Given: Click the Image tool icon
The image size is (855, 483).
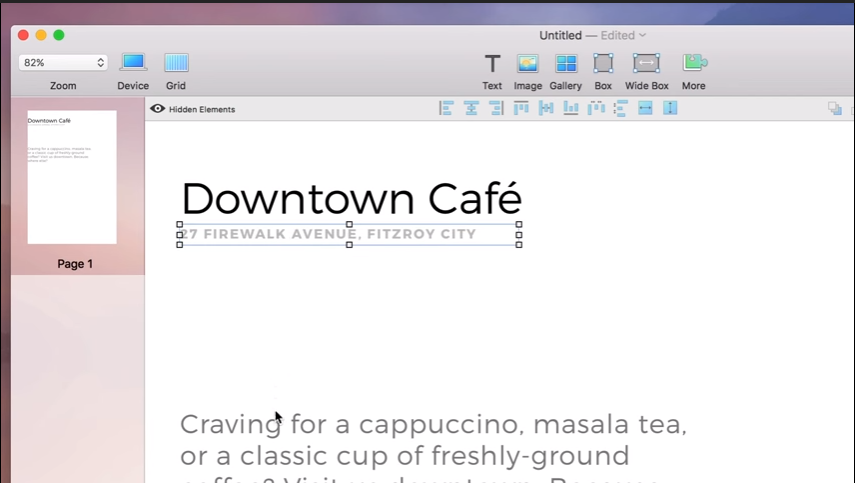Looking at the screenshot, I should (x=528, y=64).
